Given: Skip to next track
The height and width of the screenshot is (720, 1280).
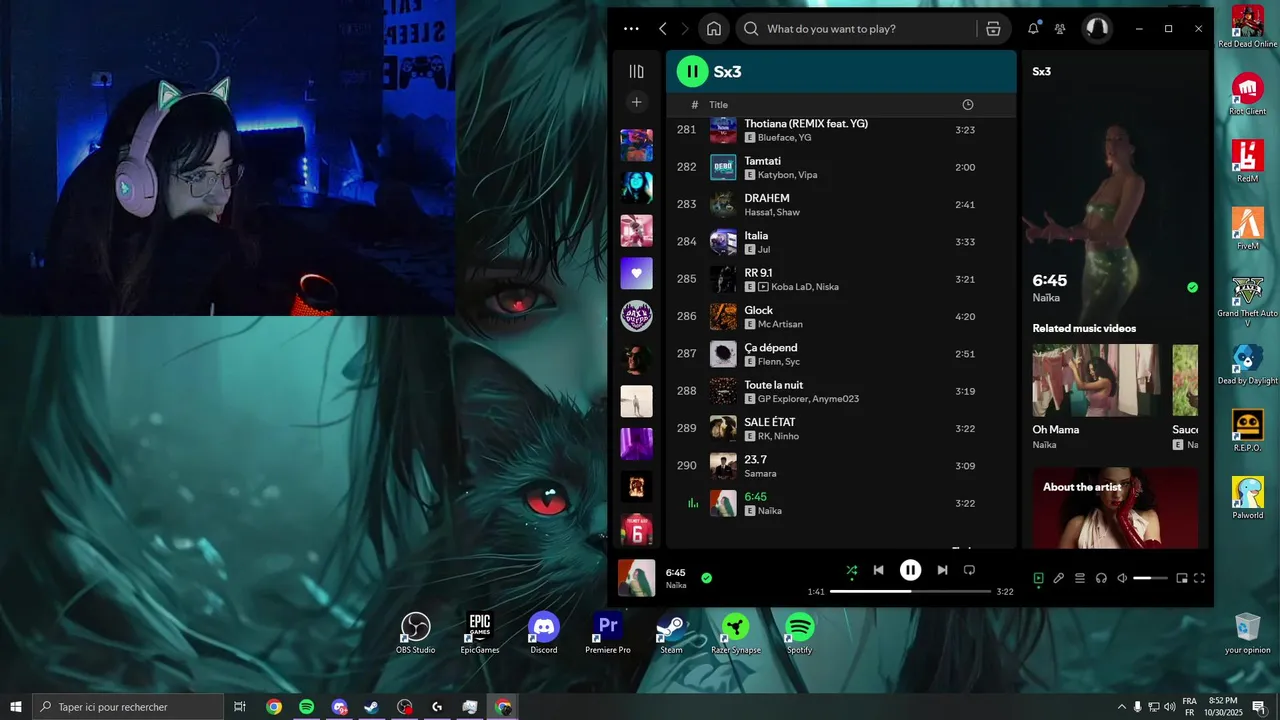Looking at the screenshot, I should click(x=942, y=570).
